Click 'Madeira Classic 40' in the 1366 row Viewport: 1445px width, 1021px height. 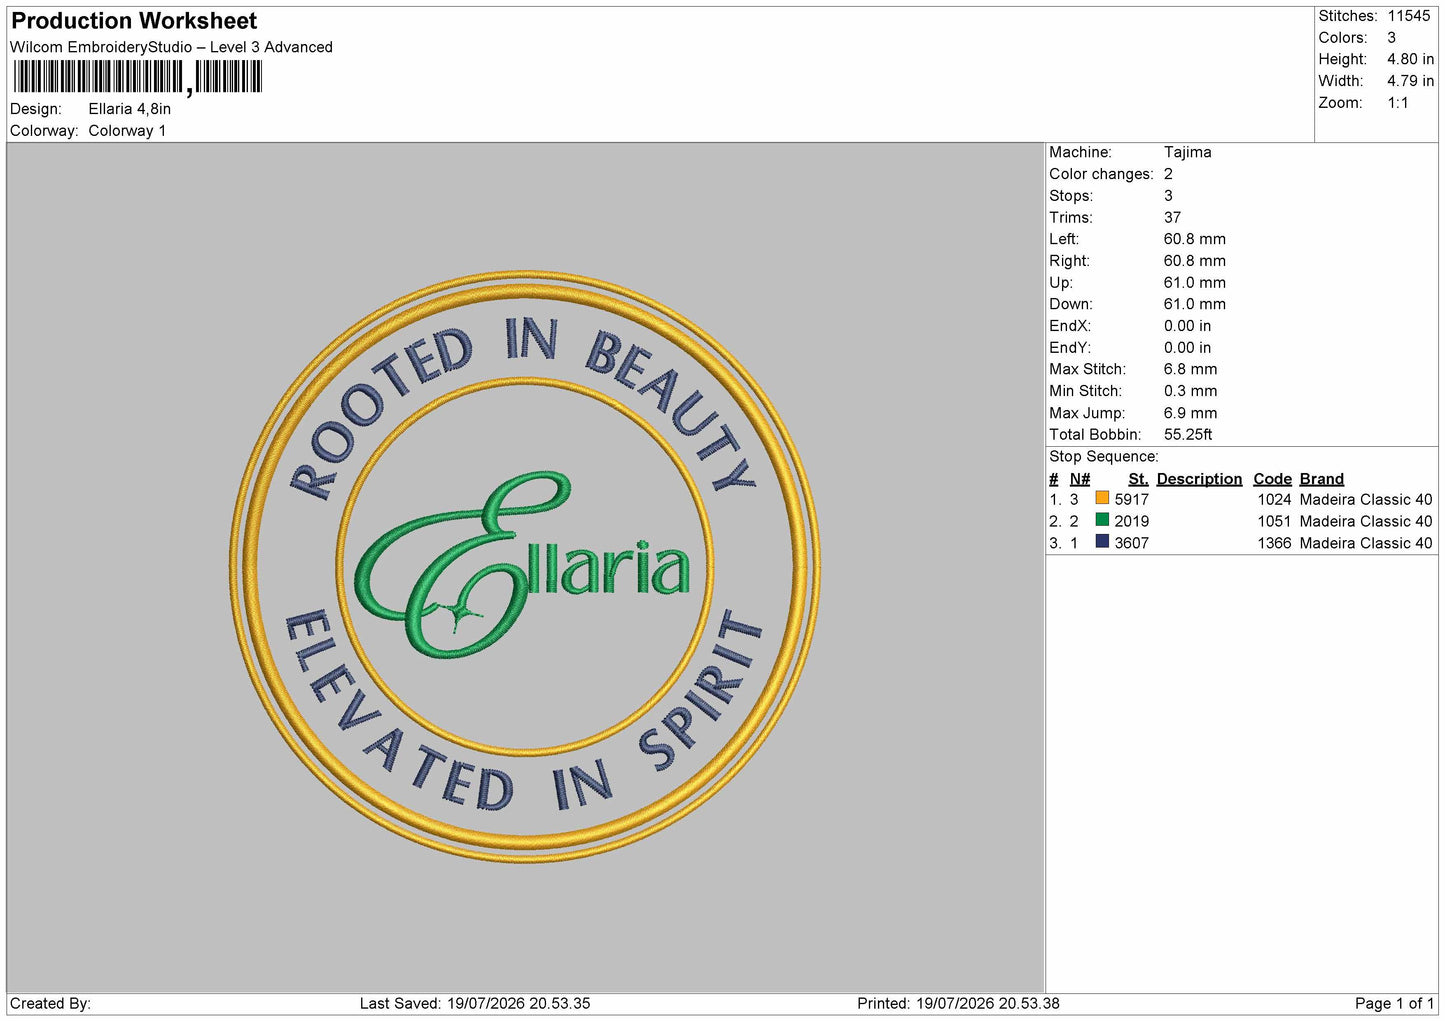click(1366, 544)
